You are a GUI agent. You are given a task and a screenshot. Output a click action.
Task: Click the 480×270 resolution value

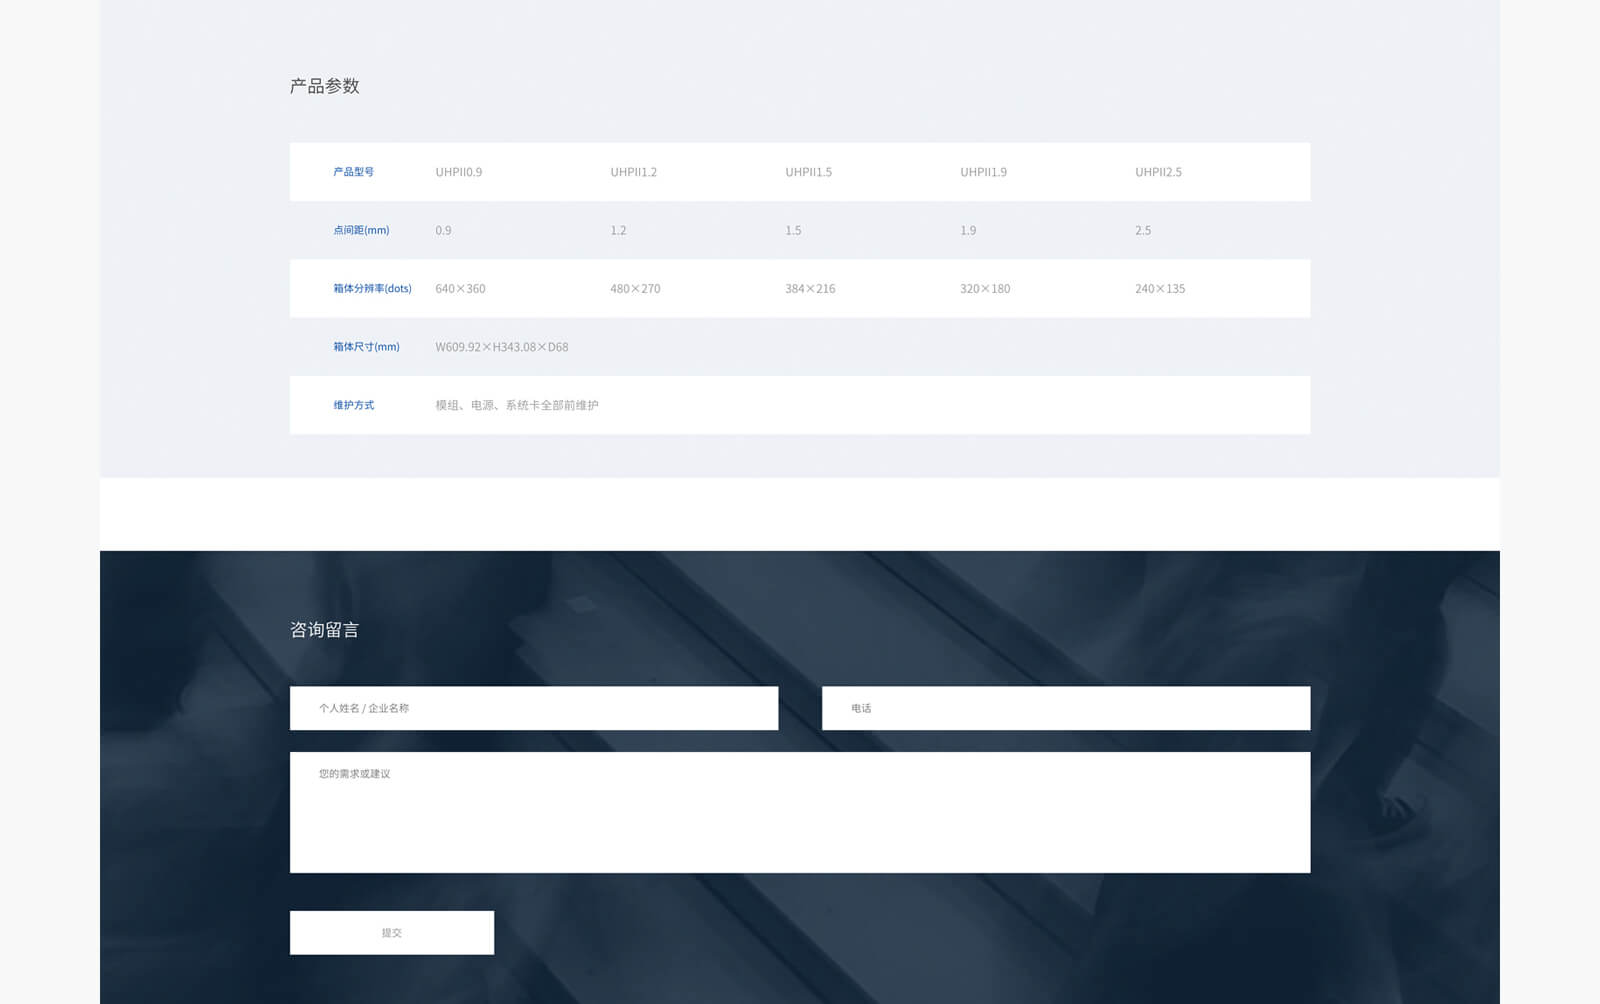[635, 289]
